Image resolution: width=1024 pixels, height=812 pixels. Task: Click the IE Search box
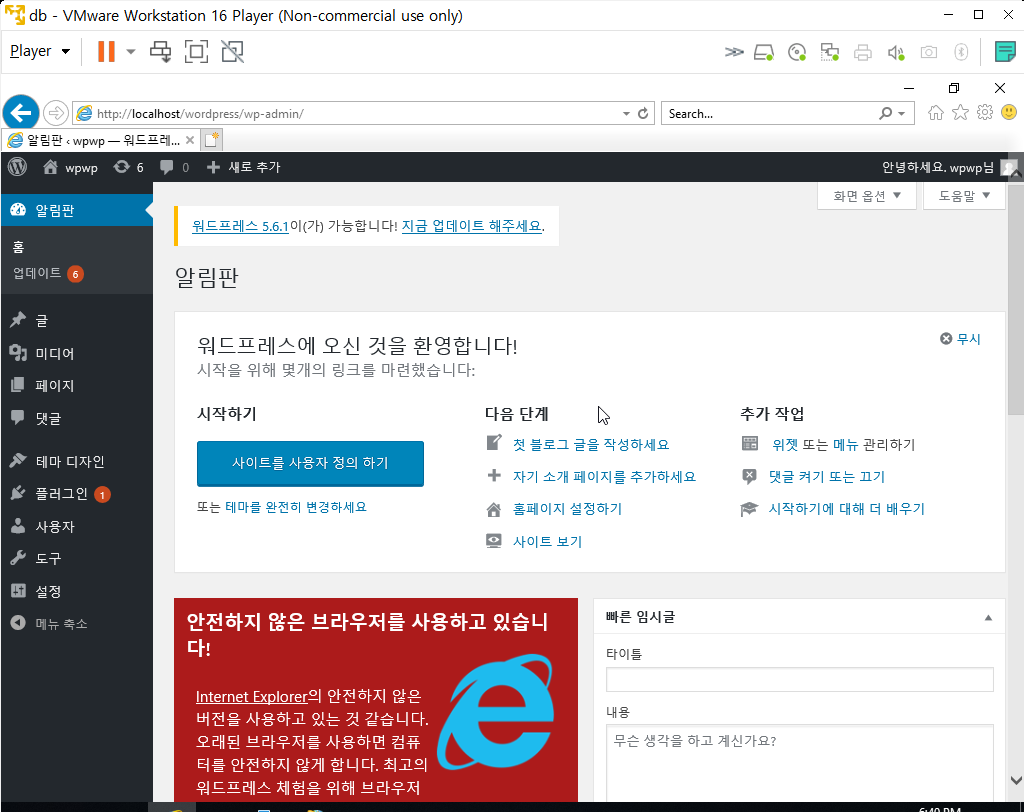pos(771,114)
